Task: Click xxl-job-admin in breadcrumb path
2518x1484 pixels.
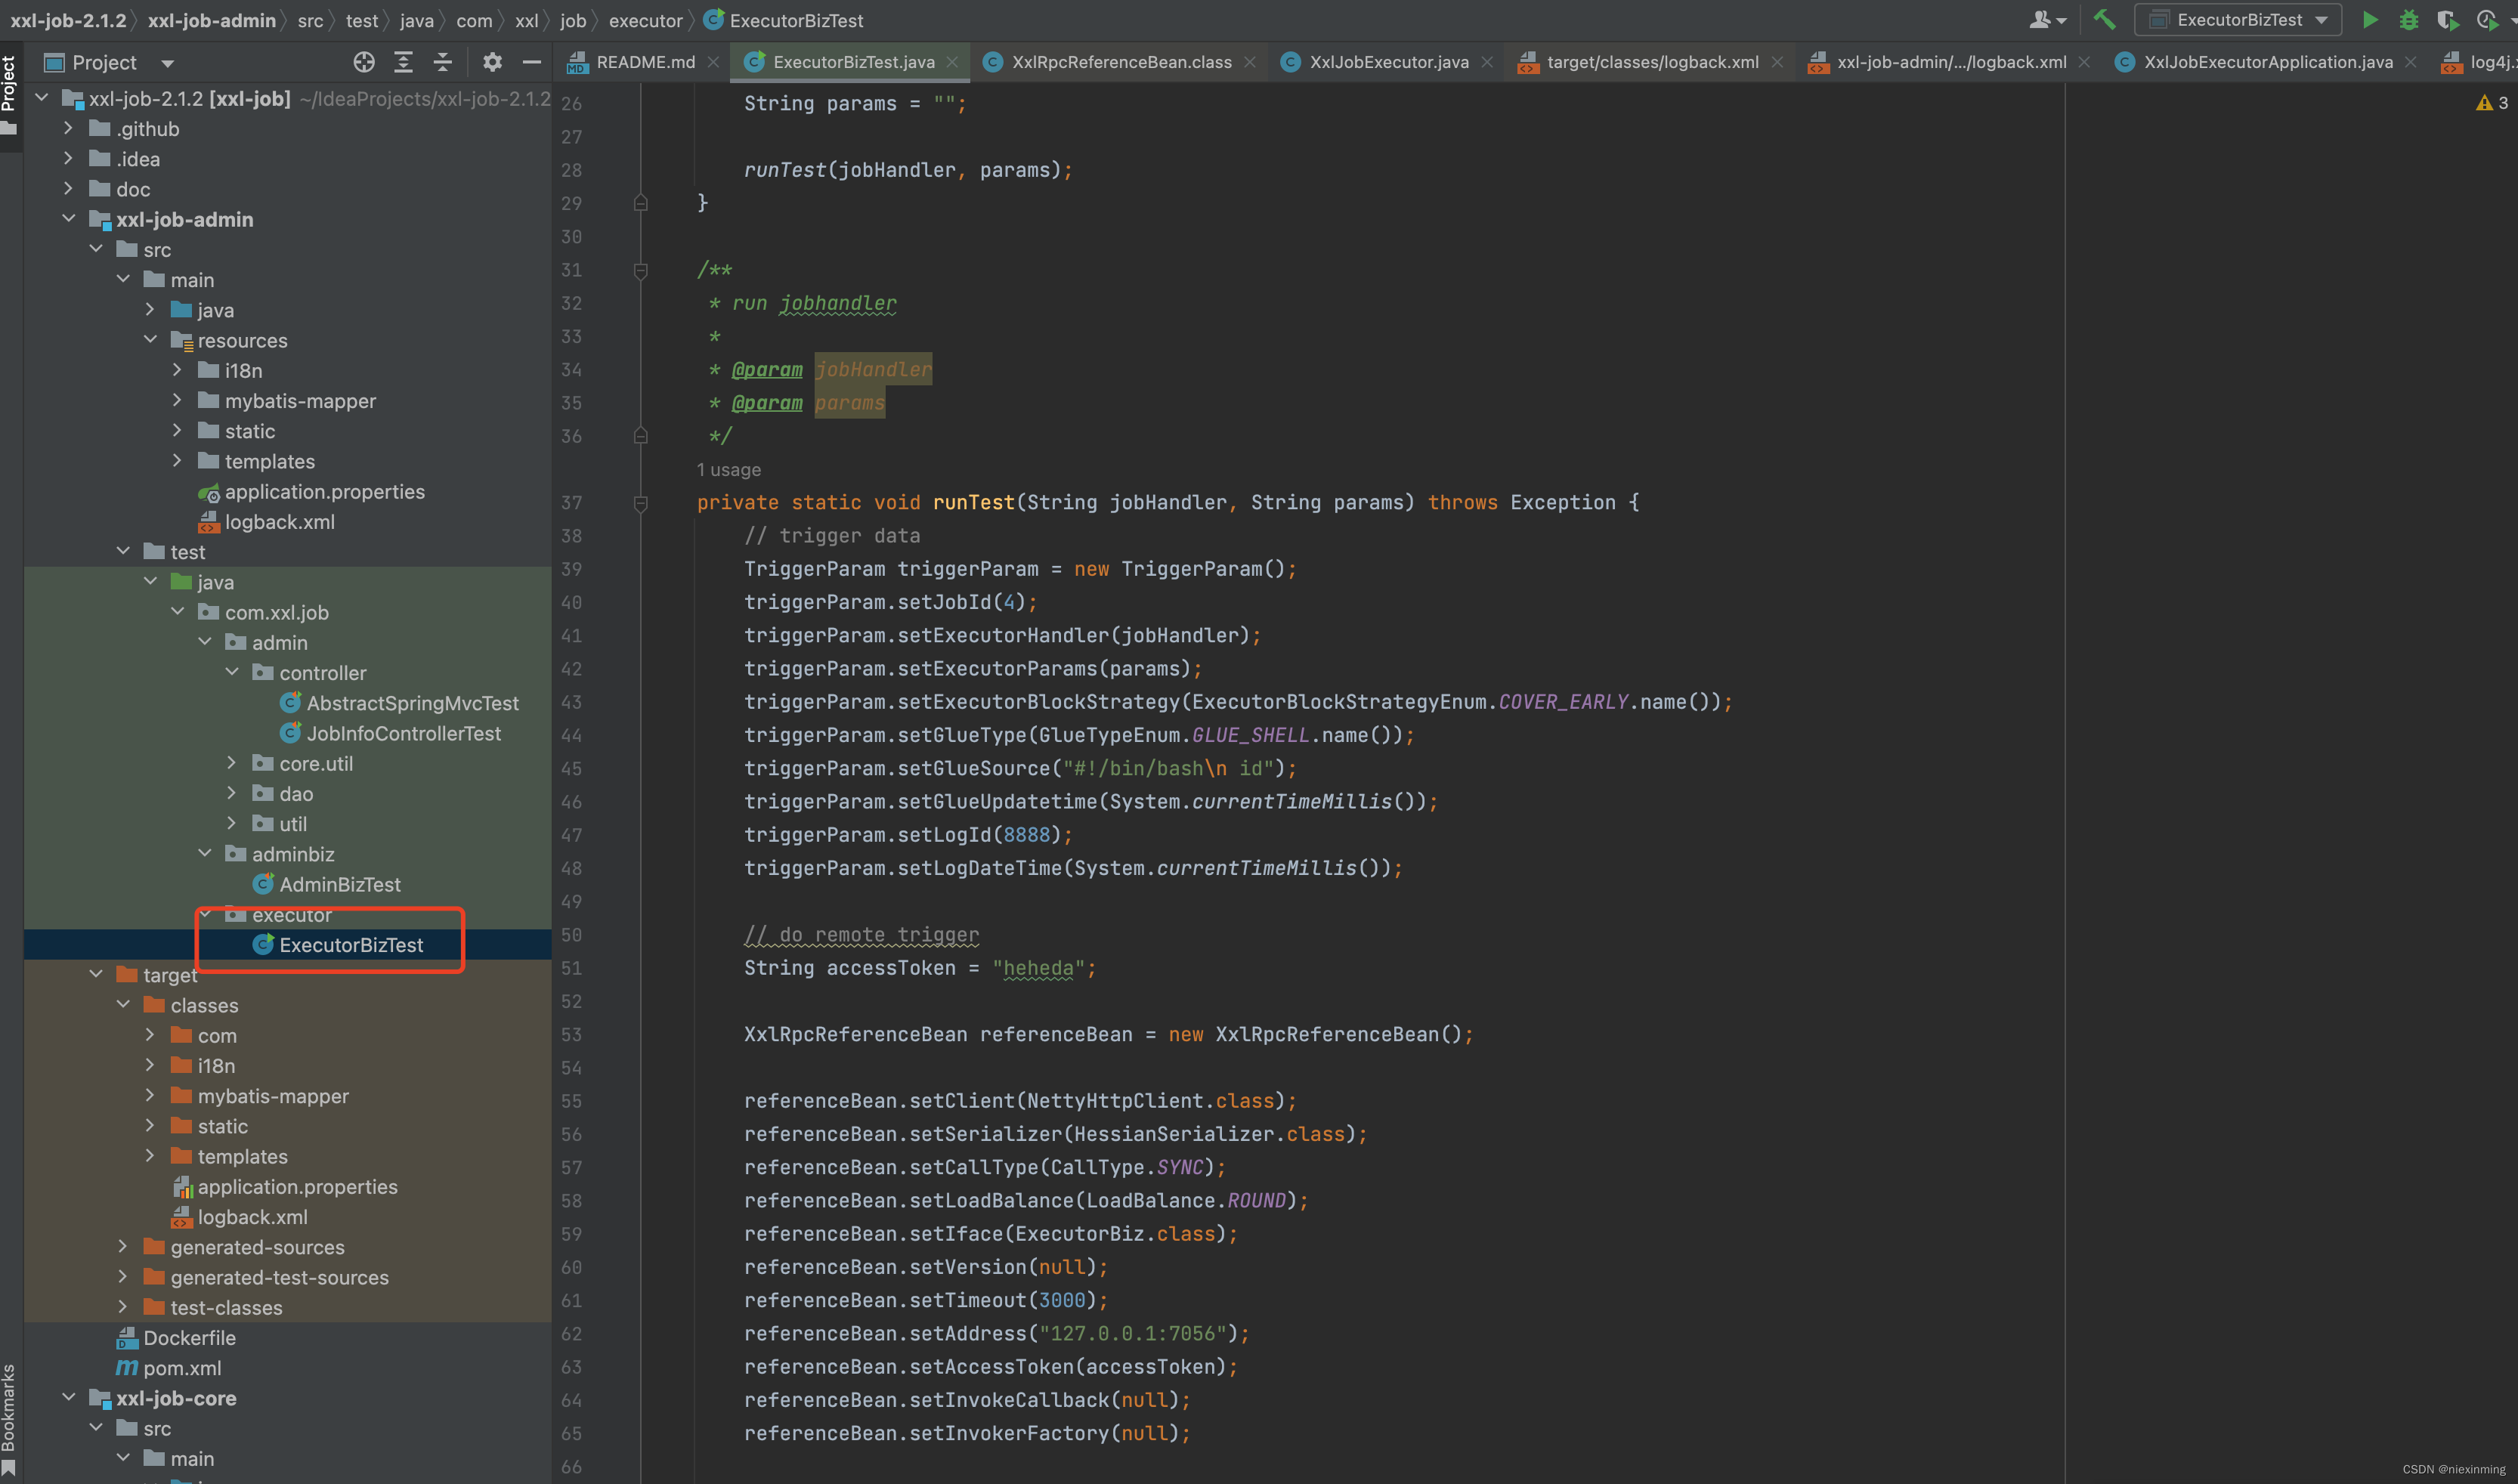Action: tap(212, 20)
